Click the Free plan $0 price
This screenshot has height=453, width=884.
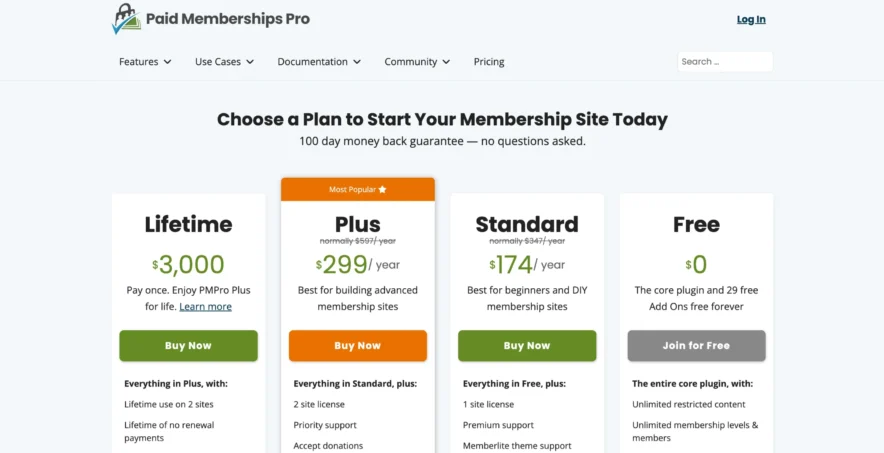[696, 265]
